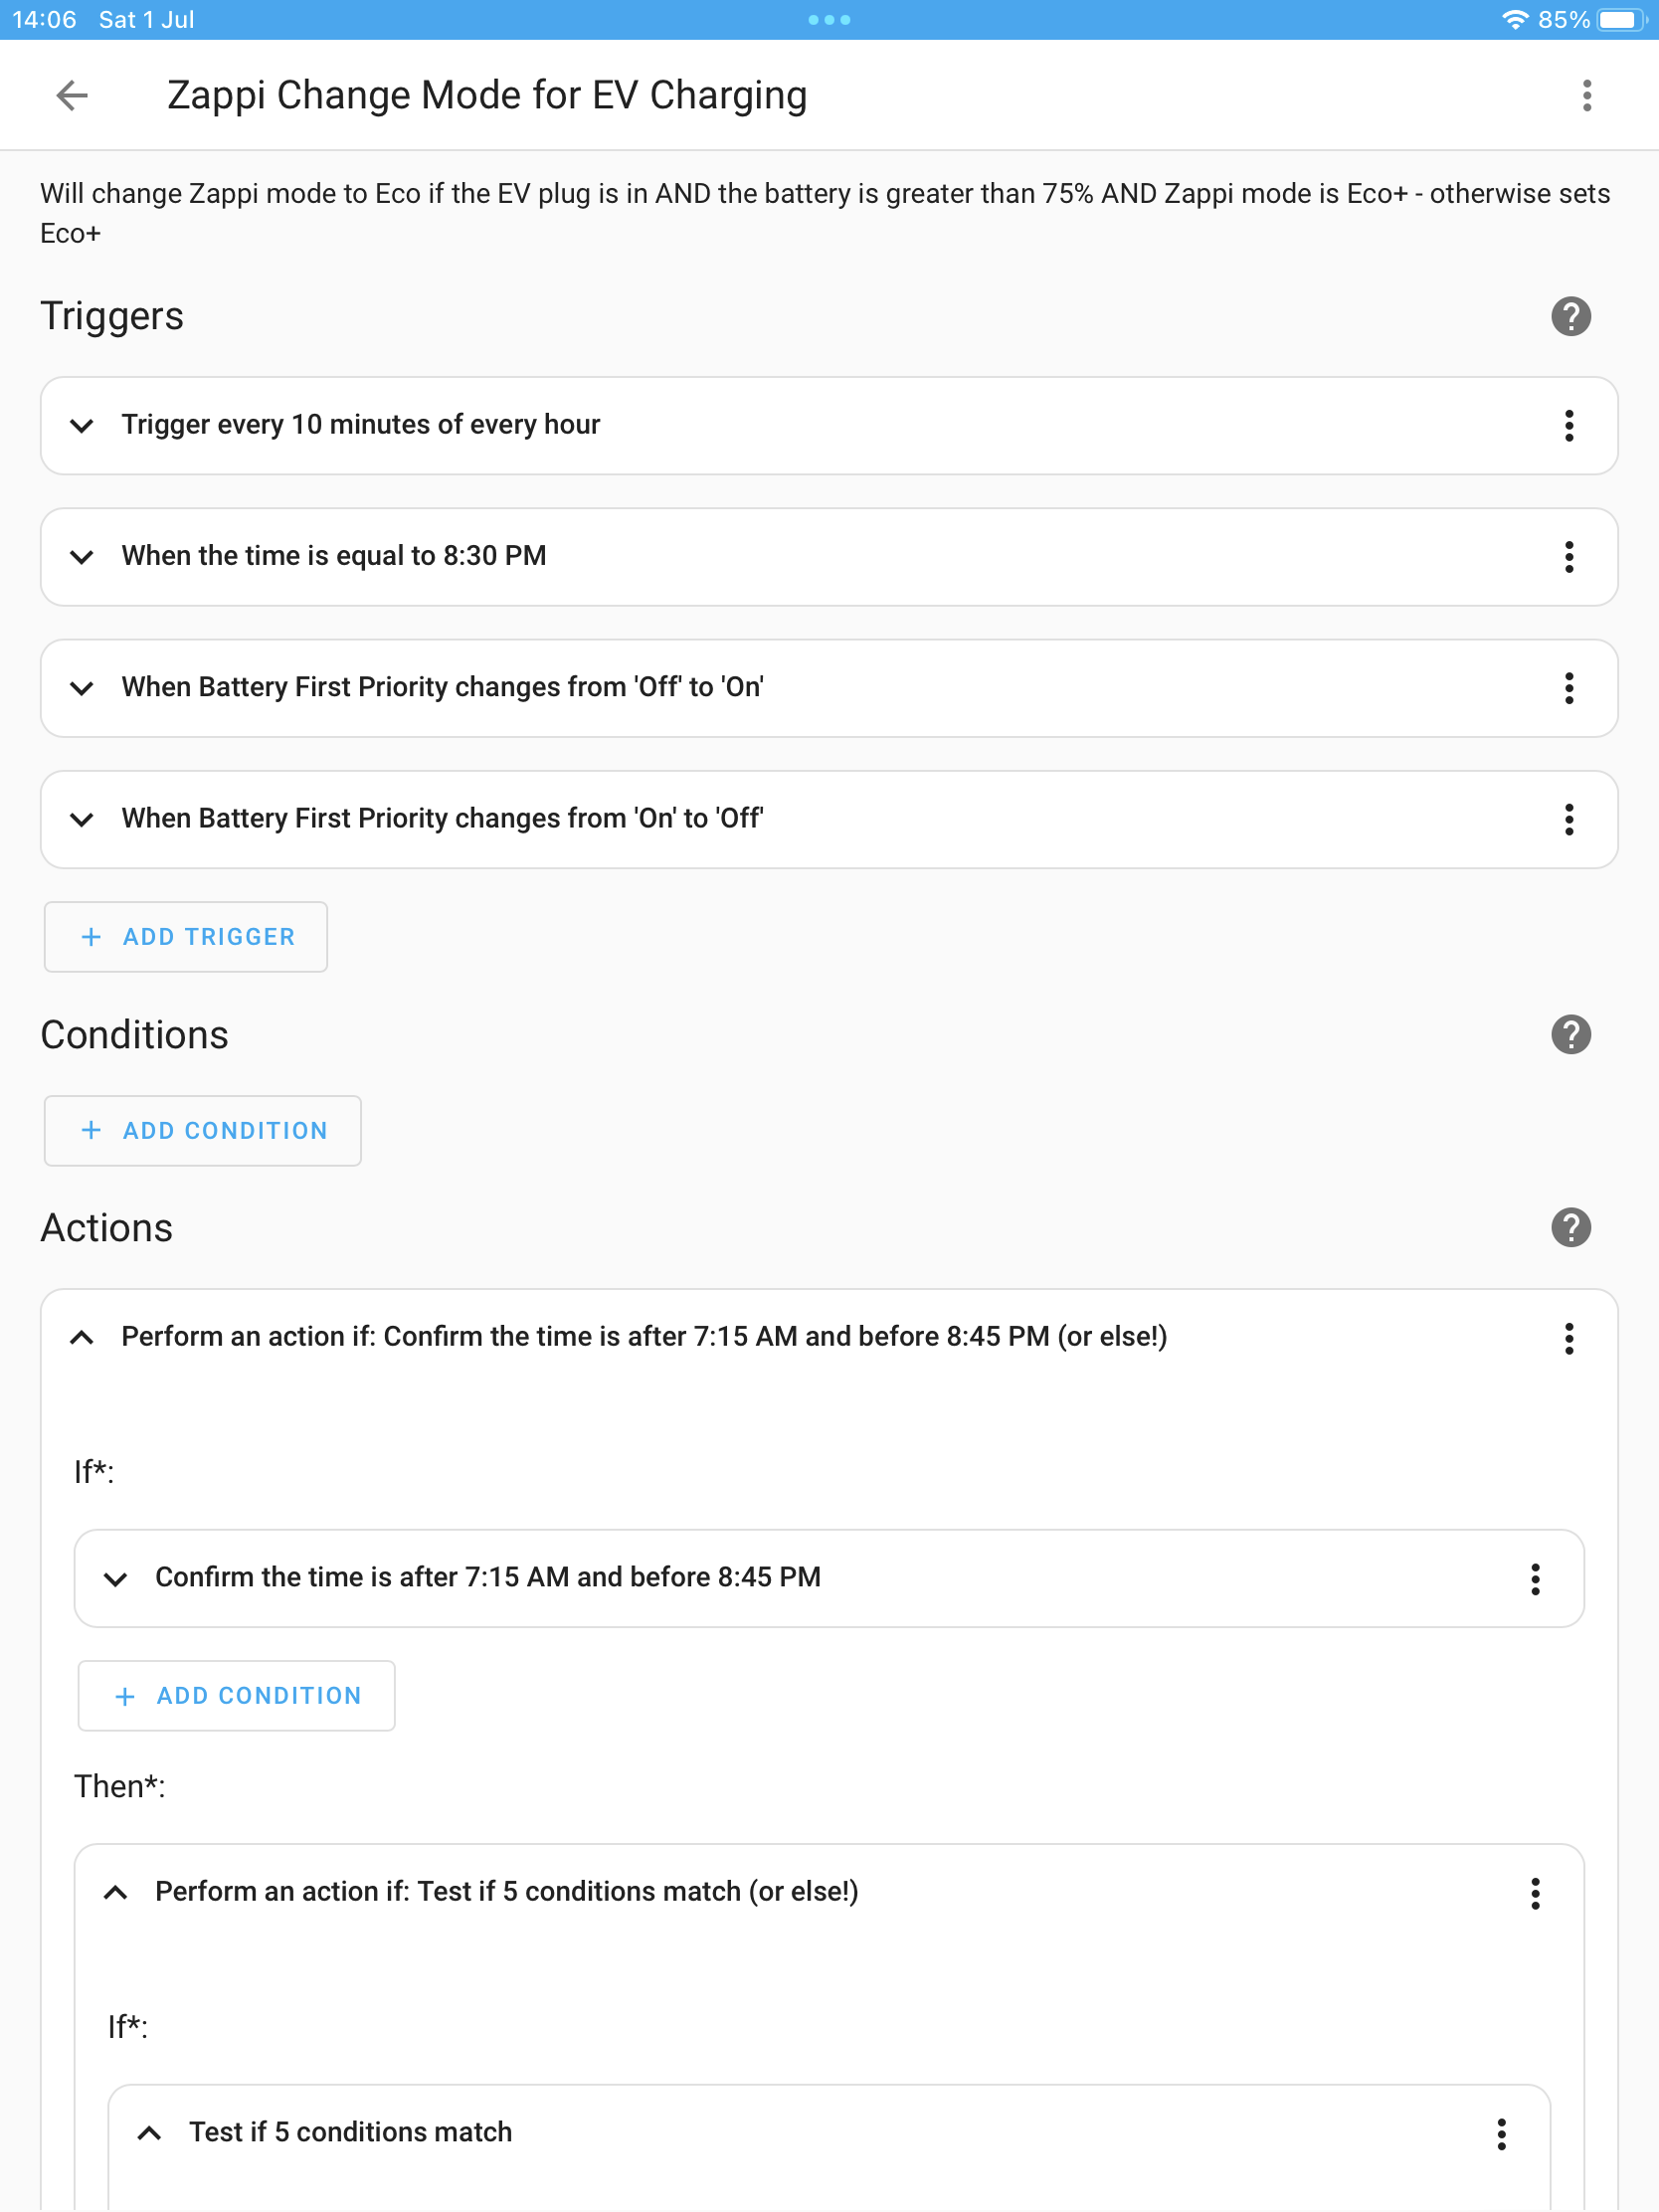Add a condition under the Conditions section

point(203,1131)
